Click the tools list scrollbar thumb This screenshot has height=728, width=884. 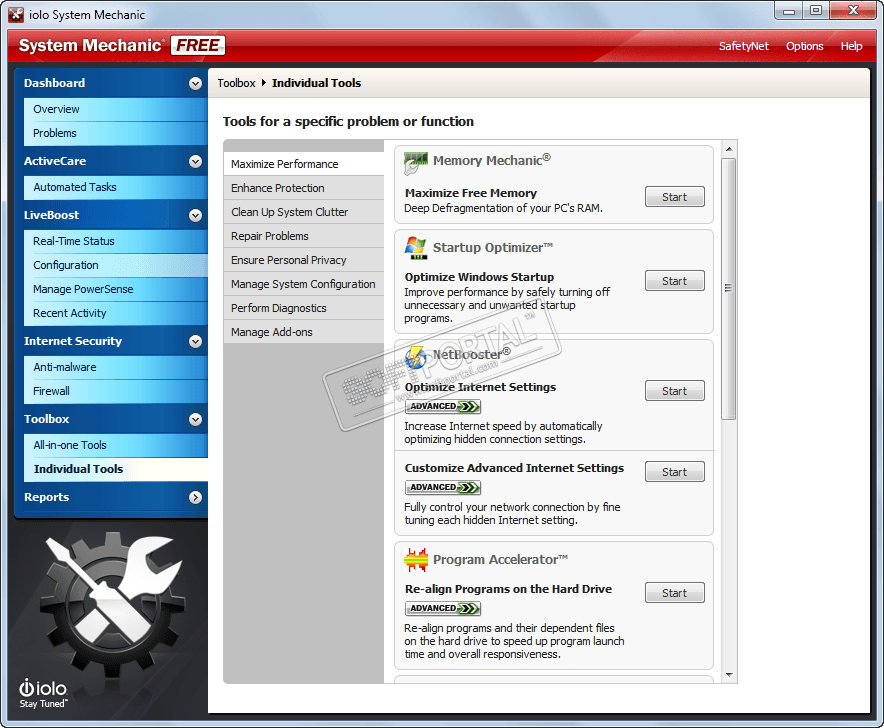point(728,289)
